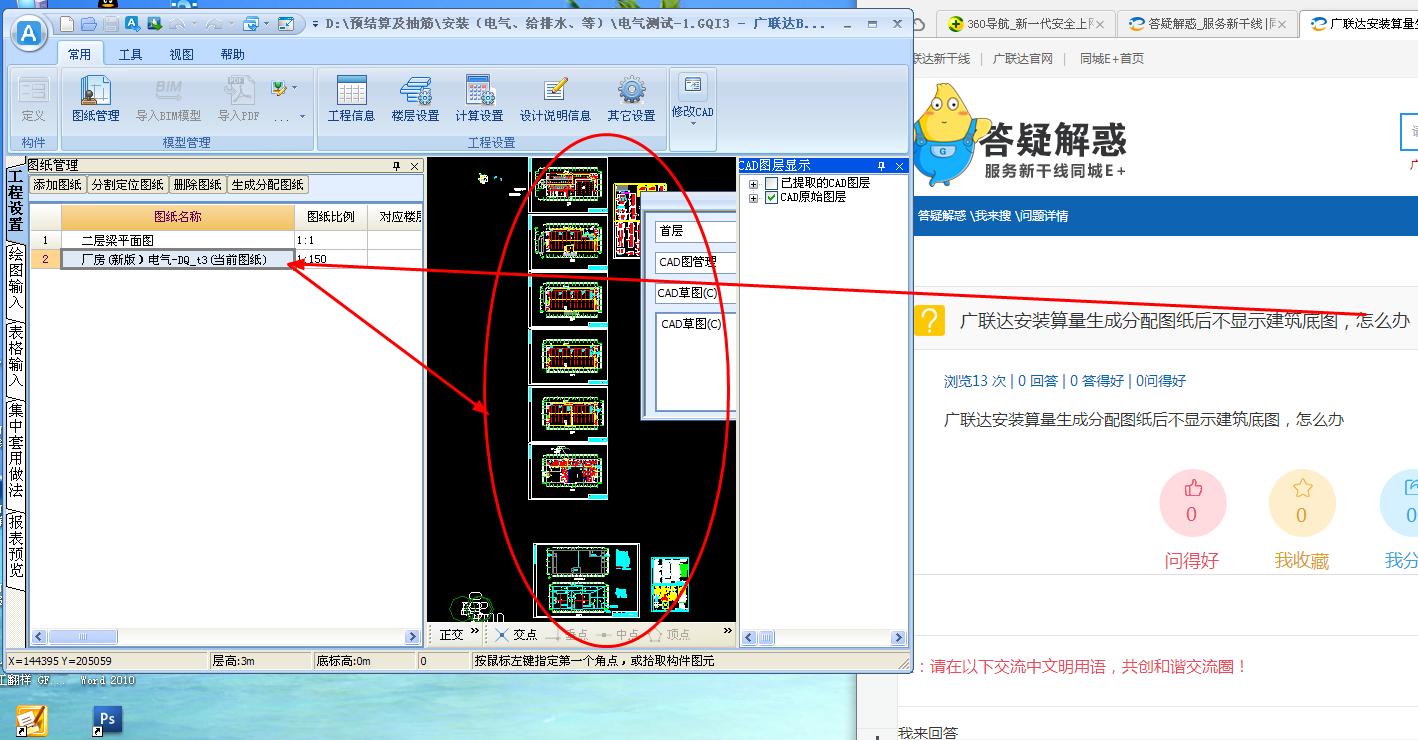The width and height of the screenshot is (1418, 740).
Task: Click the fullscreen view icon in quick access toolbar
Action: point(286,24)
